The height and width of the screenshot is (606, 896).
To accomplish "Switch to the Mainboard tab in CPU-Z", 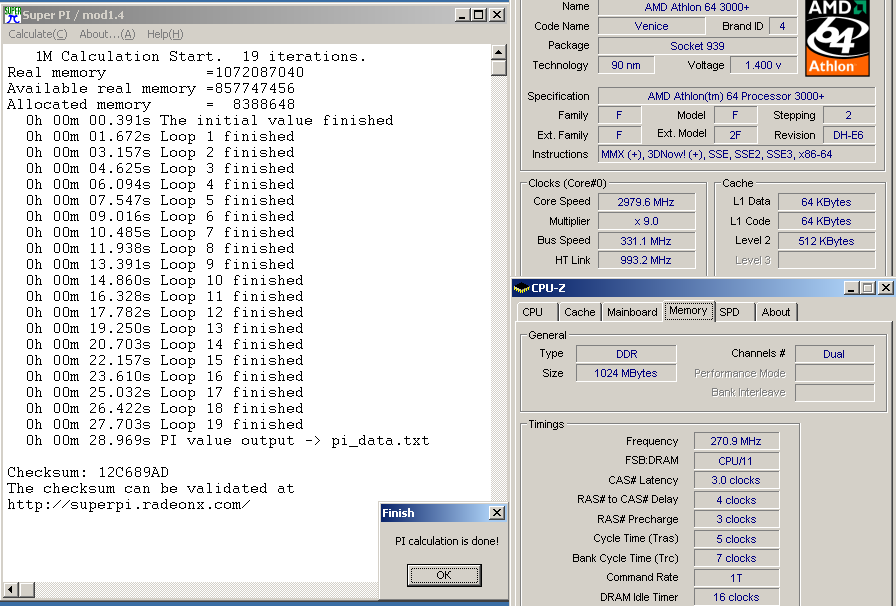I will (x=632, y=312).
